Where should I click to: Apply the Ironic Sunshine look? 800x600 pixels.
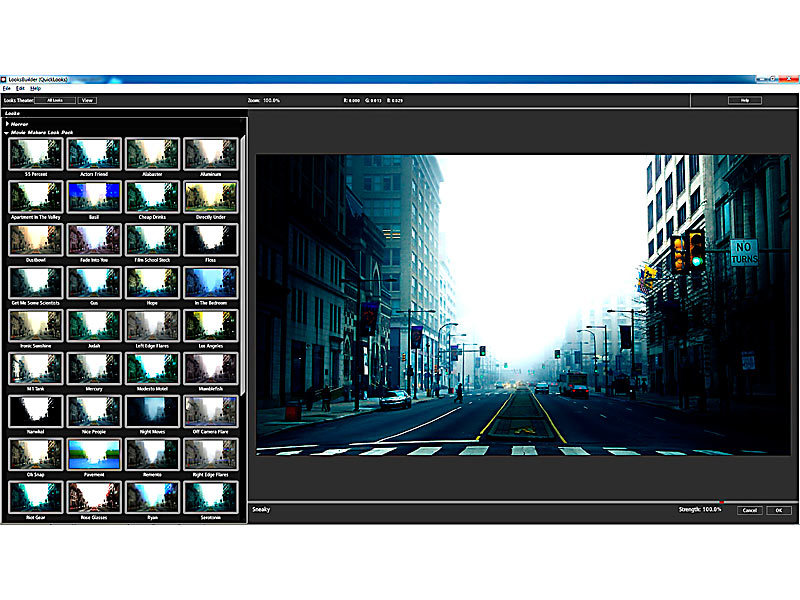coord(36,326)
